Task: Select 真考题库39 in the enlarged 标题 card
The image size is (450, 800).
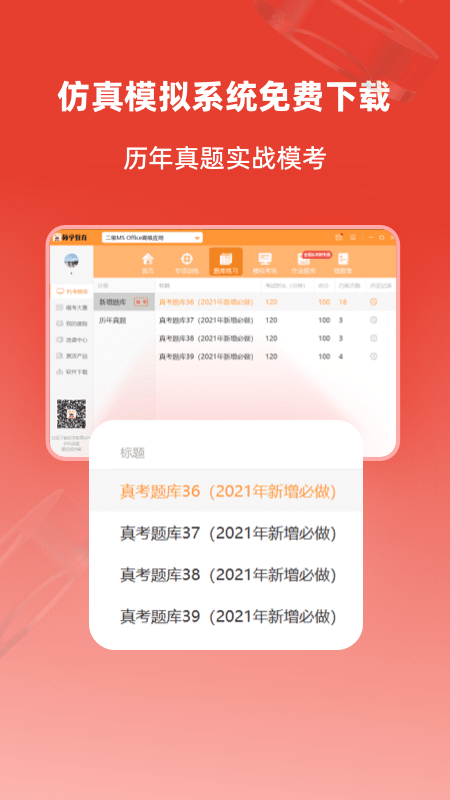Action: click(x=226, y=617)
